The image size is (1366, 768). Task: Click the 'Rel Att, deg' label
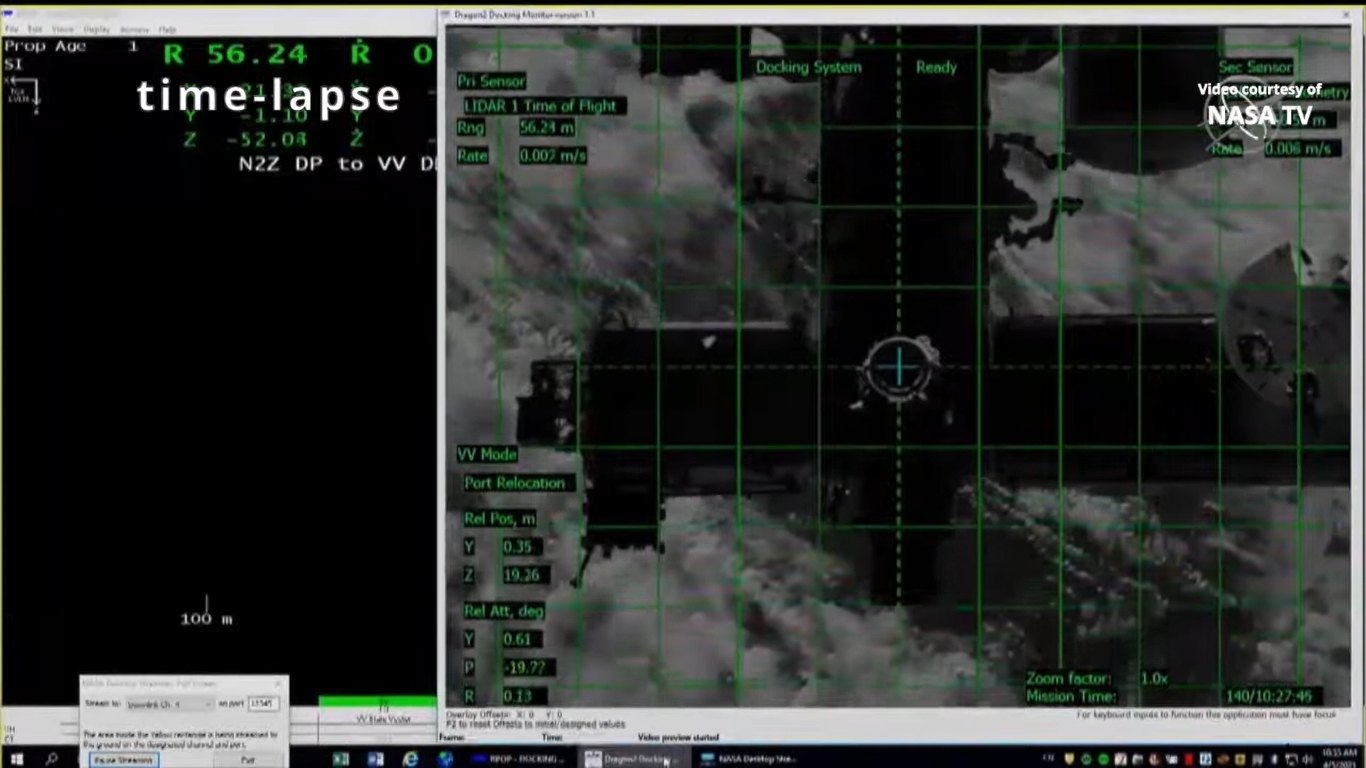(x=504, y=611)
